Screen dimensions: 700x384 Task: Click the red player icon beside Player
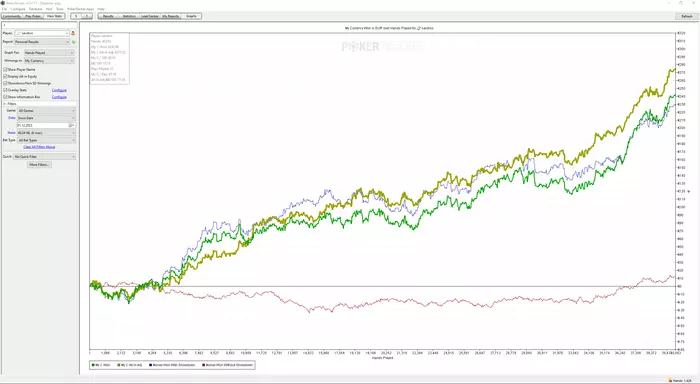pyautogui.click(x=73, y=33)
